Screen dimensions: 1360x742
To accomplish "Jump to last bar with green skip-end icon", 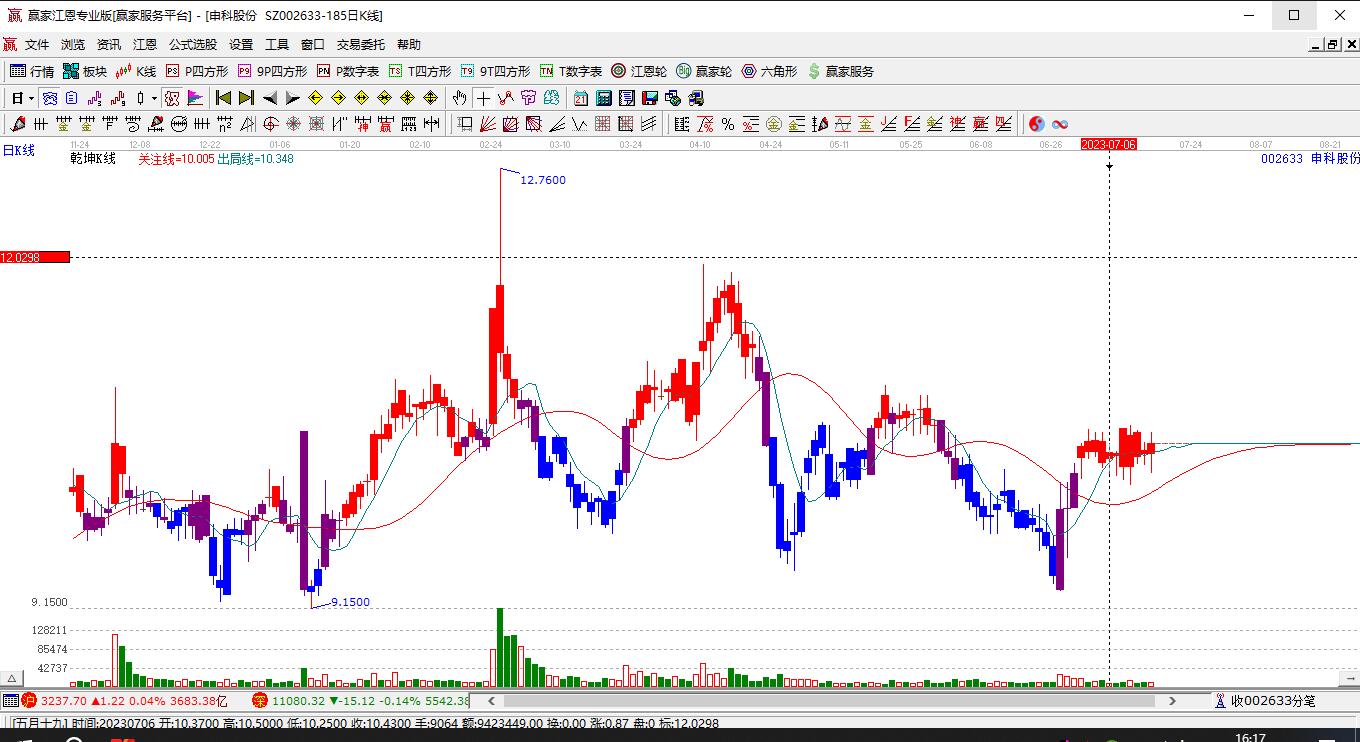I will pos(246,98).
